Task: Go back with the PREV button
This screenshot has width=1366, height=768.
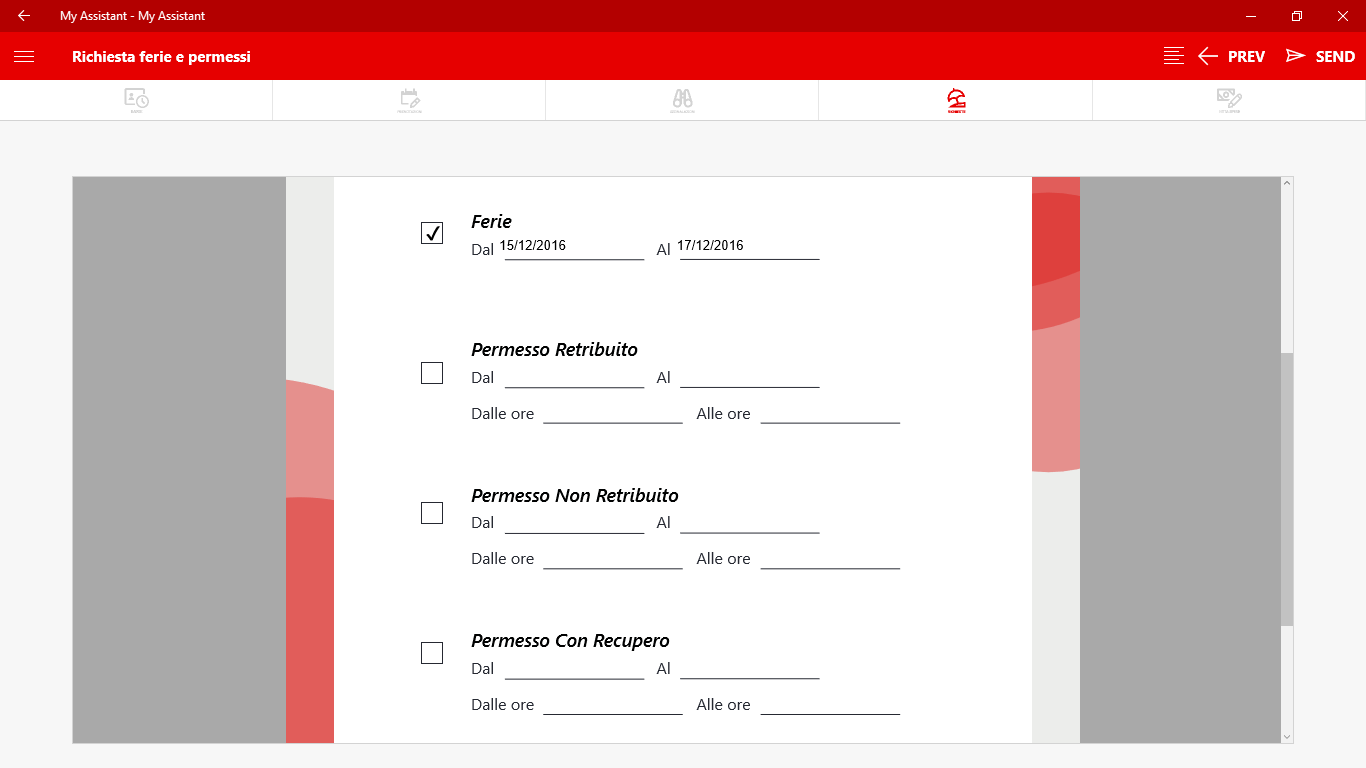Action: pos(1231,56)
